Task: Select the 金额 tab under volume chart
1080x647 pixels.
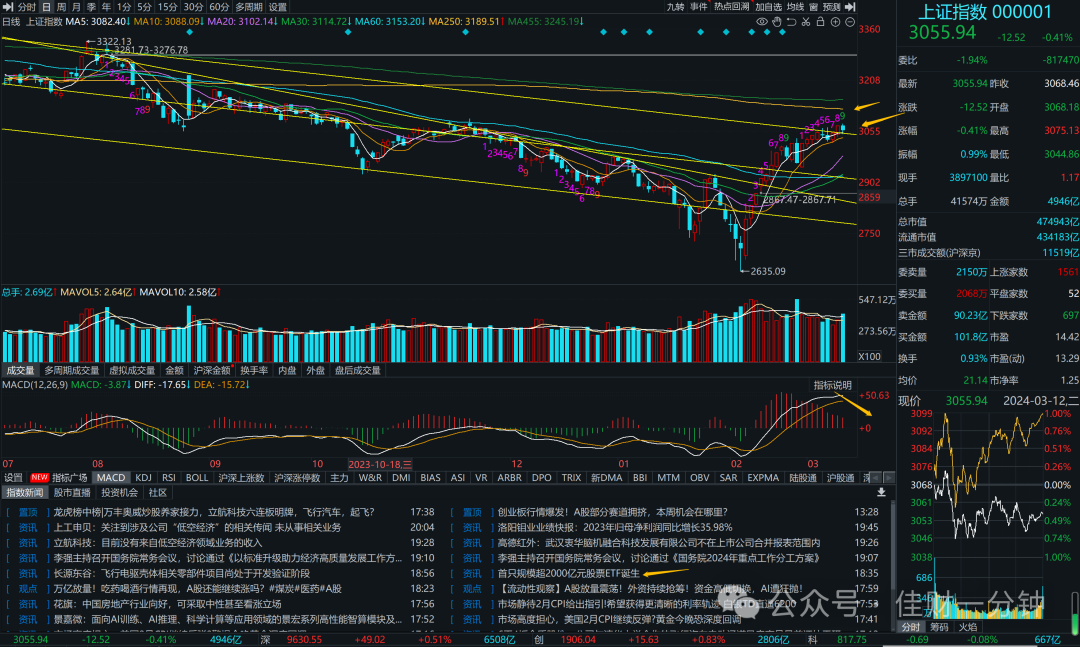Action: coord(175,370)
